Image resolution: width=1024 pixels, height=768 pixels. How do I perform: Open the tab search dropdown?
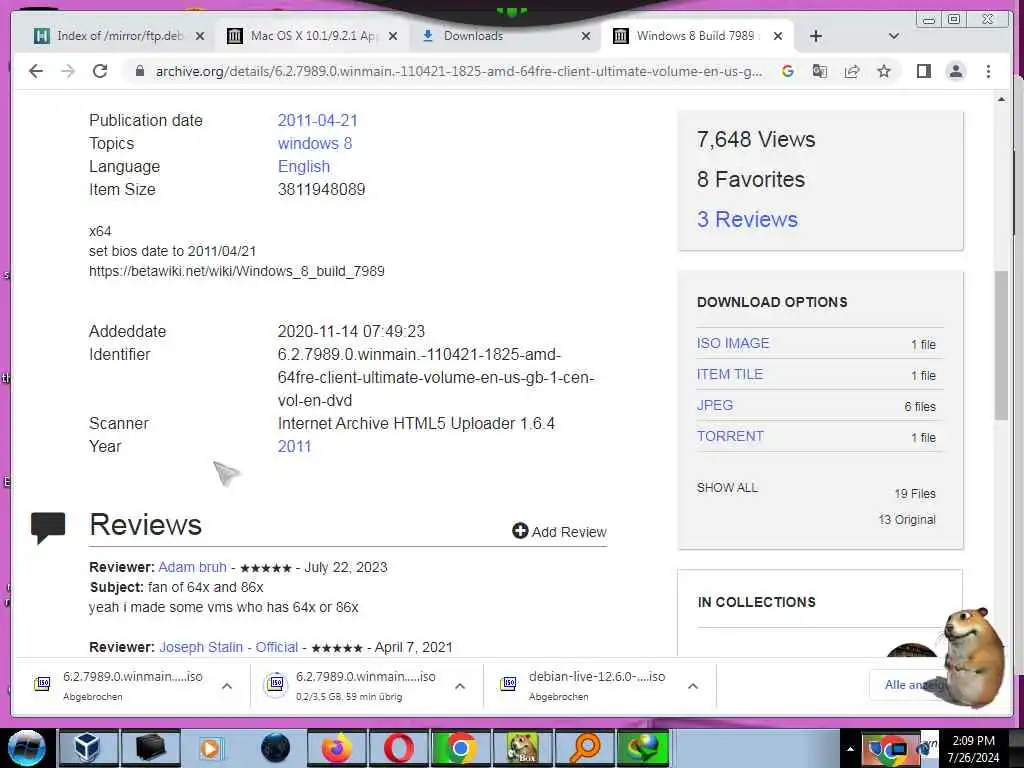[894, 36]
